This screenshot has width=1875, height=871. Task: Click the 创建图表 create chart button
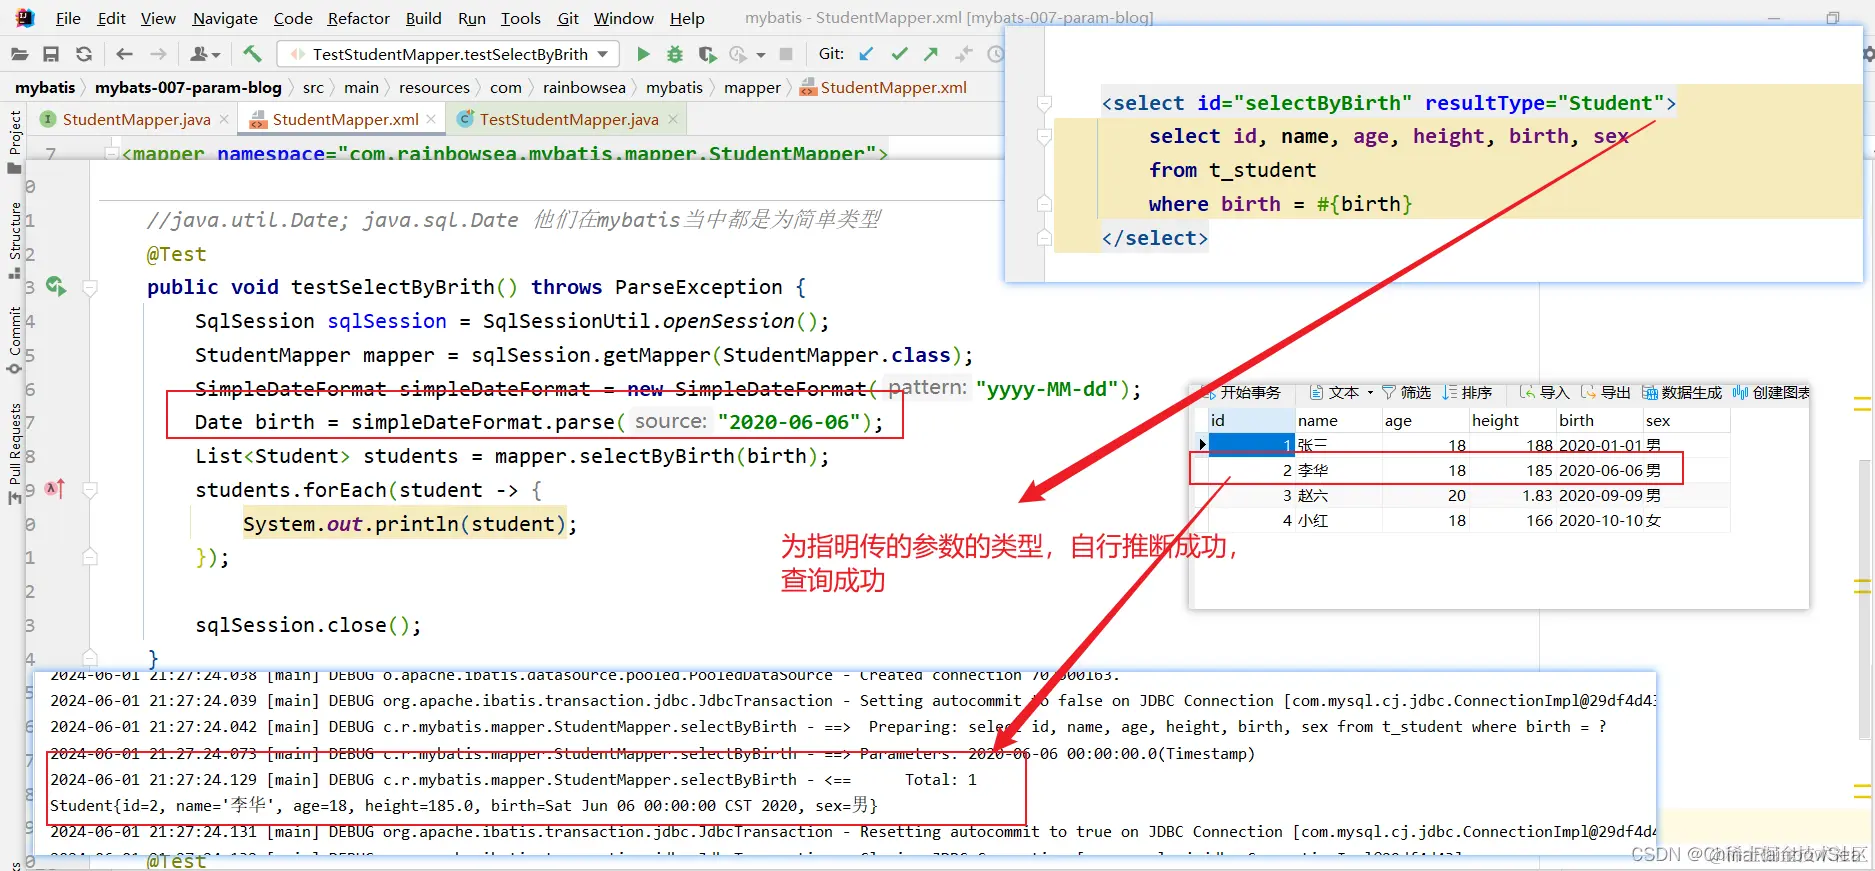pyautogui.click(x=1771, y=392)
